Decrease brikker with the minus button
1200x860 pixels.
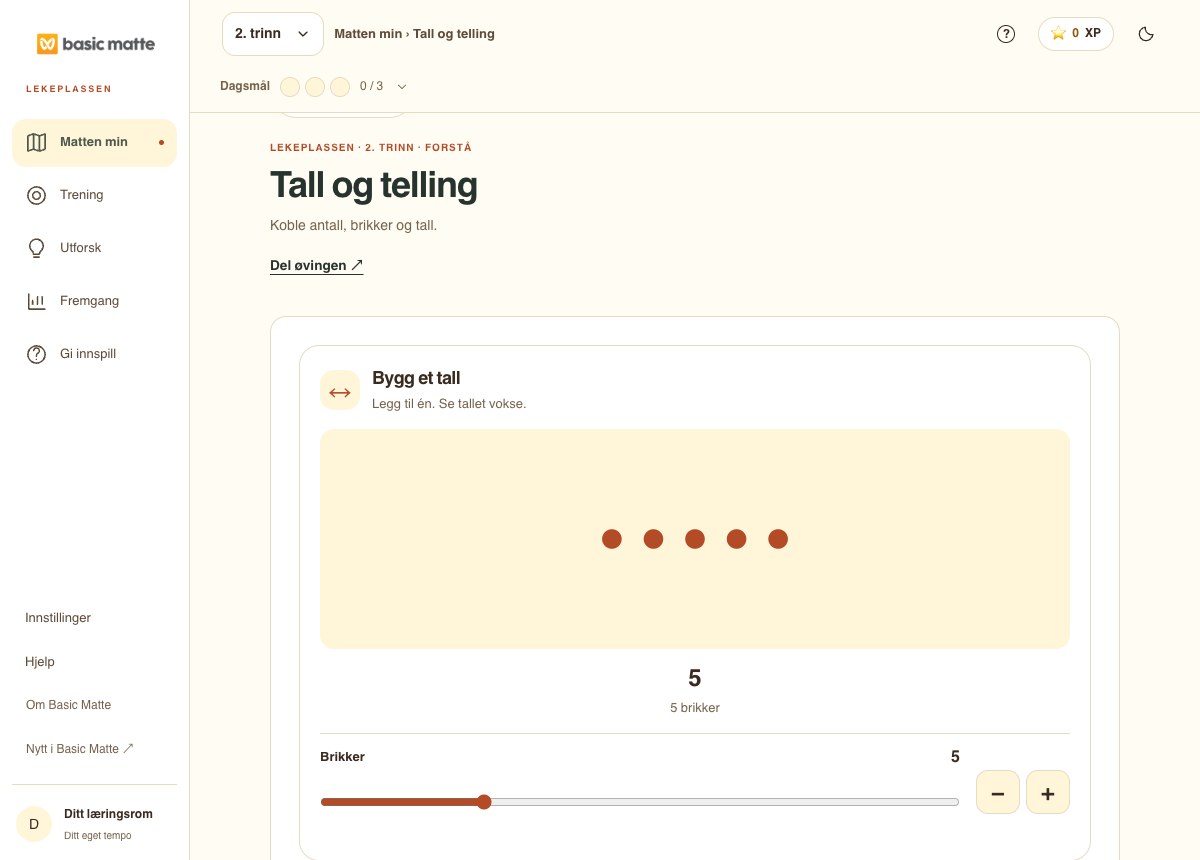(998, 792)
